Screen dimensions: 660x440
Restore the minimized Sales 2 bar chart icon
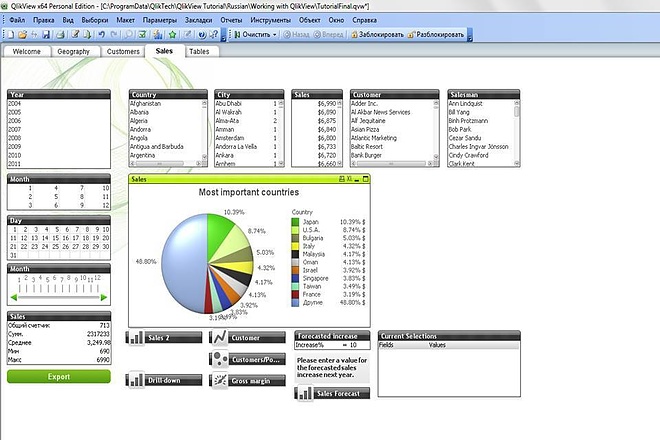(x=135, y=338)
